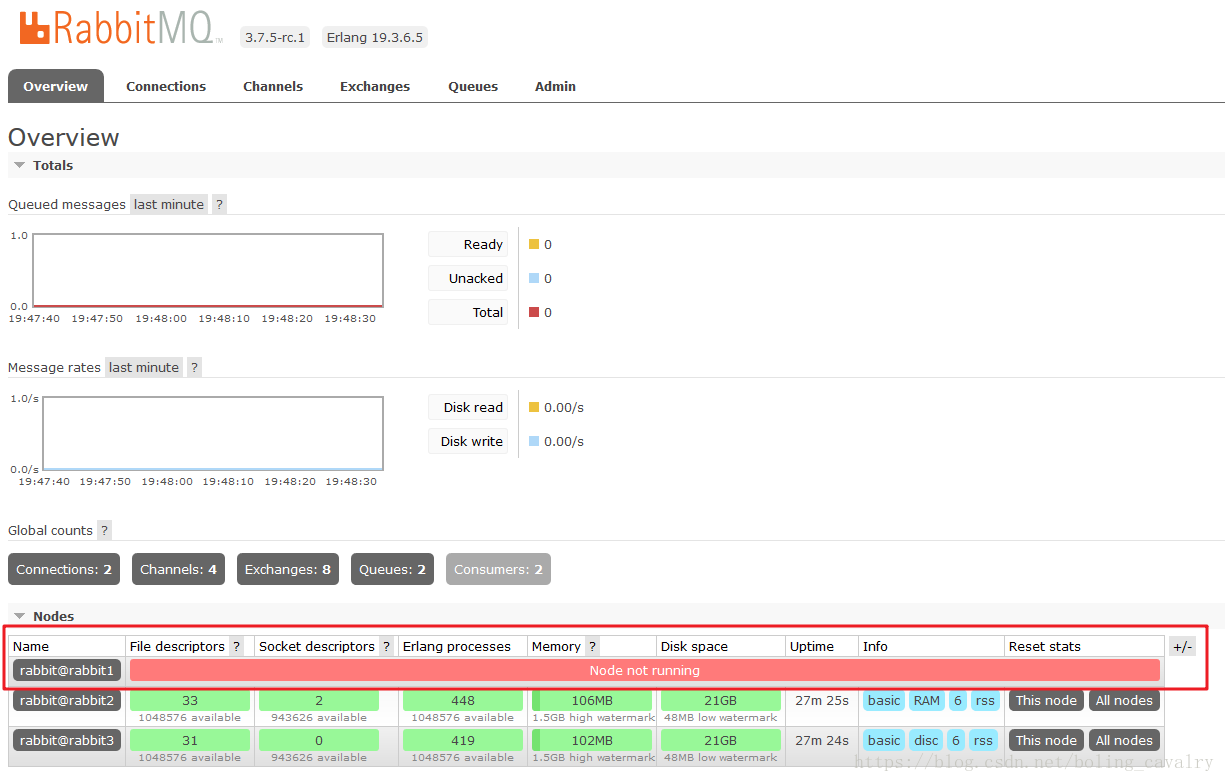1225x782 pixels.
Task: Switch to the Channels tab
Action: coord(273,86)
